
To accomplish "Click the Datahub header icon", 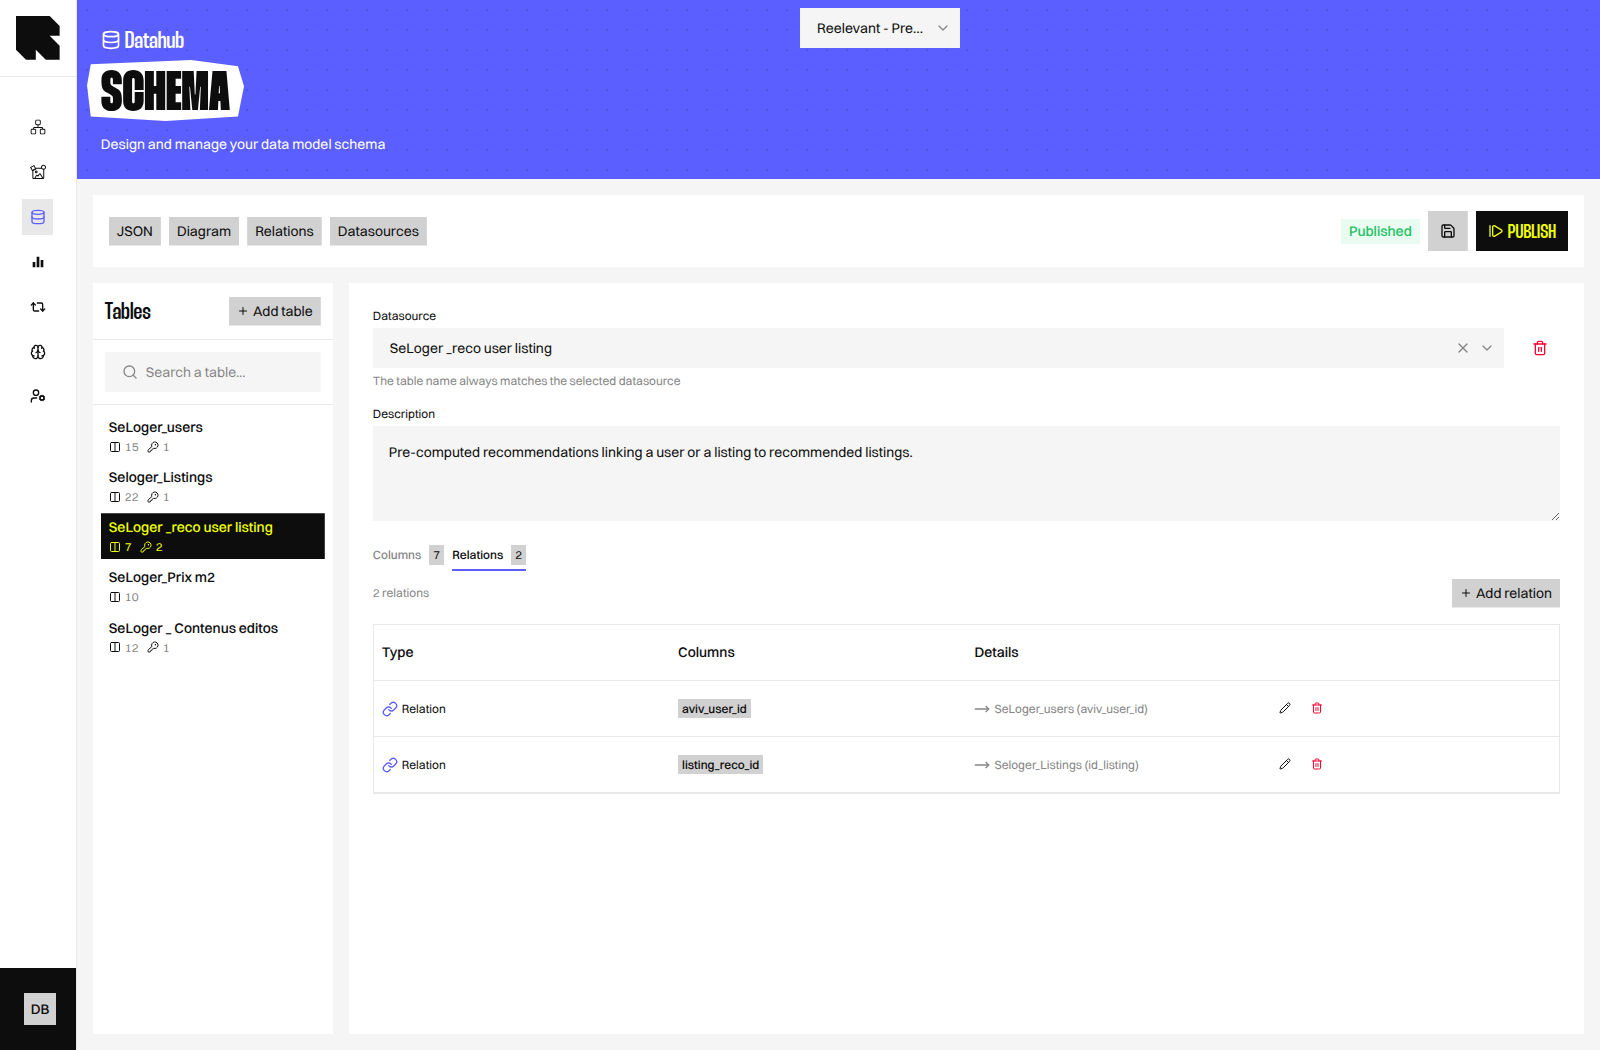I will tap(111, 40).
